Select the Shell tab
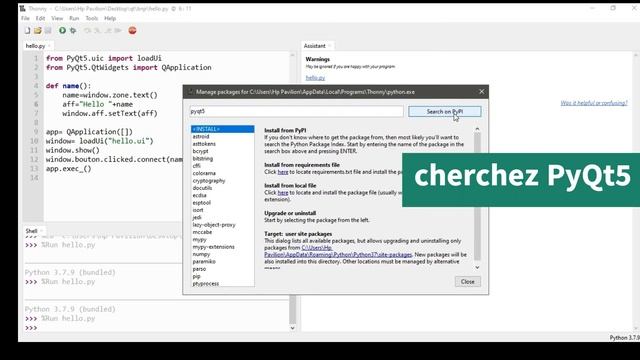Image resolution: width=640 pixels, height=360 pixels. coord(31,231)
